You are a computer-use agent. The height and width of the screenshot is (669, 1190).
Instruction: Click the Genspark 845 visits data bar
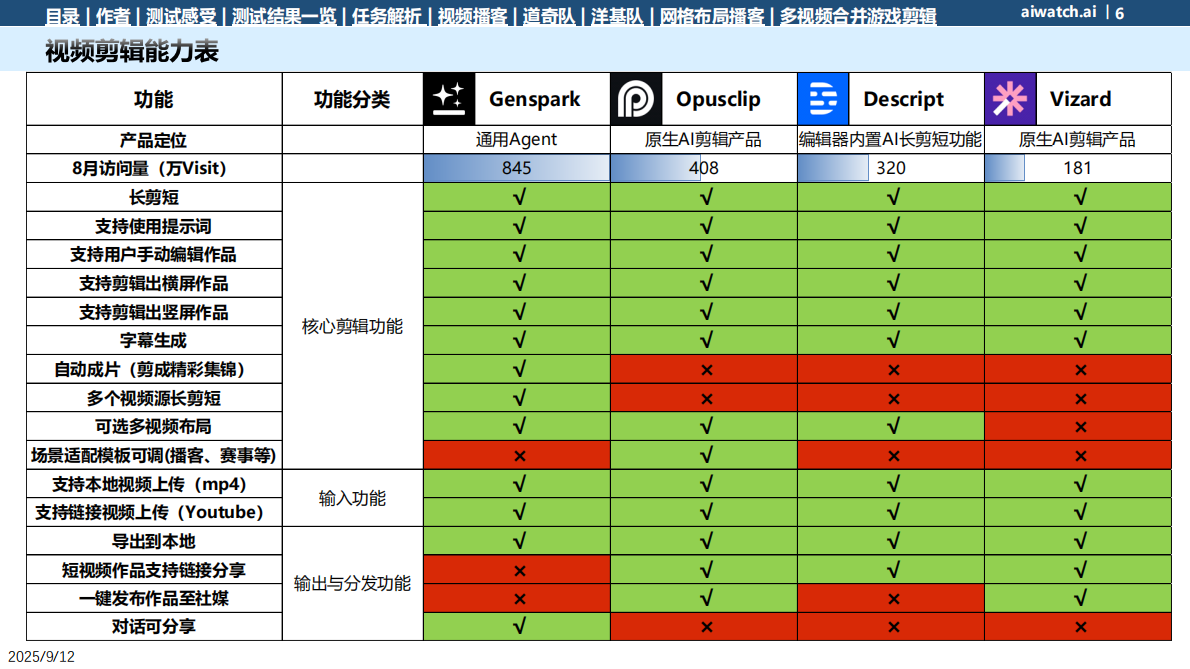[517, 168]
